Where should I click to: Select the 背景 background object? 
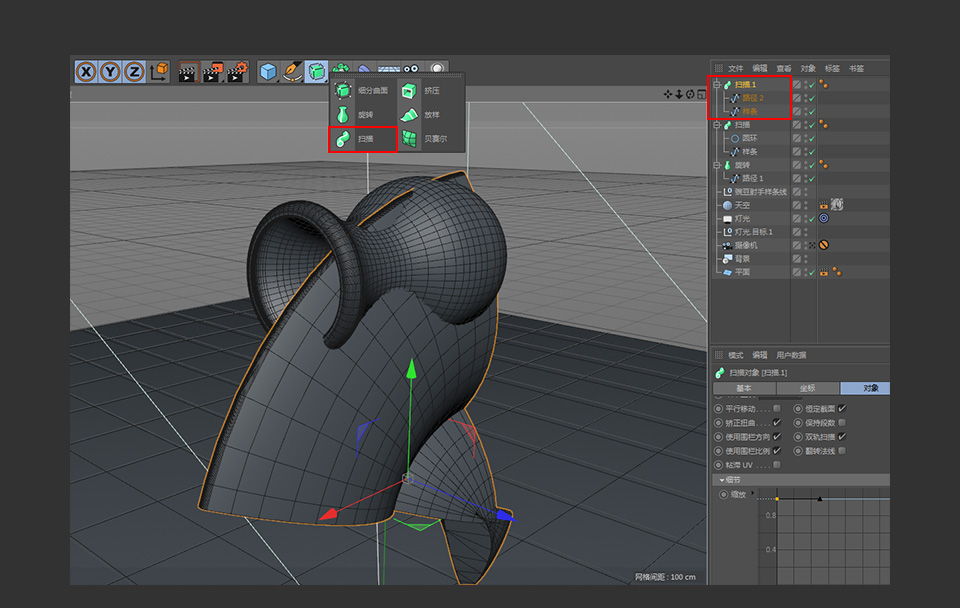[741, 259]
